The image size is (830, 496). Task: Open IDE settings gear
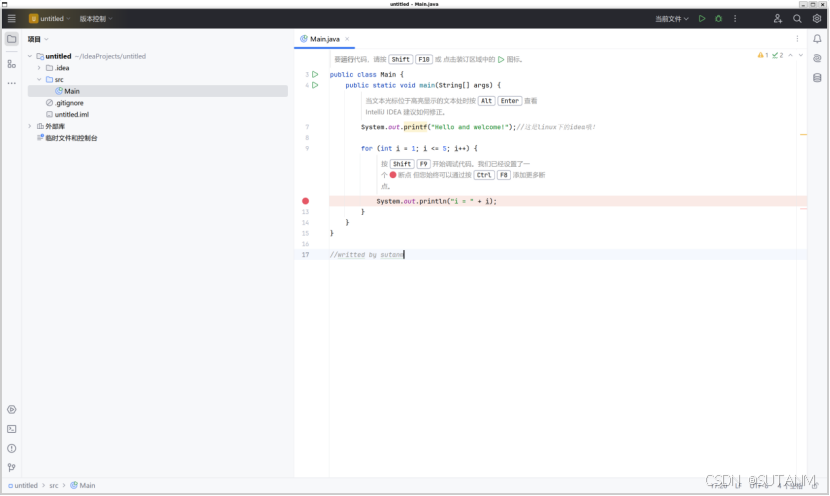817,19
